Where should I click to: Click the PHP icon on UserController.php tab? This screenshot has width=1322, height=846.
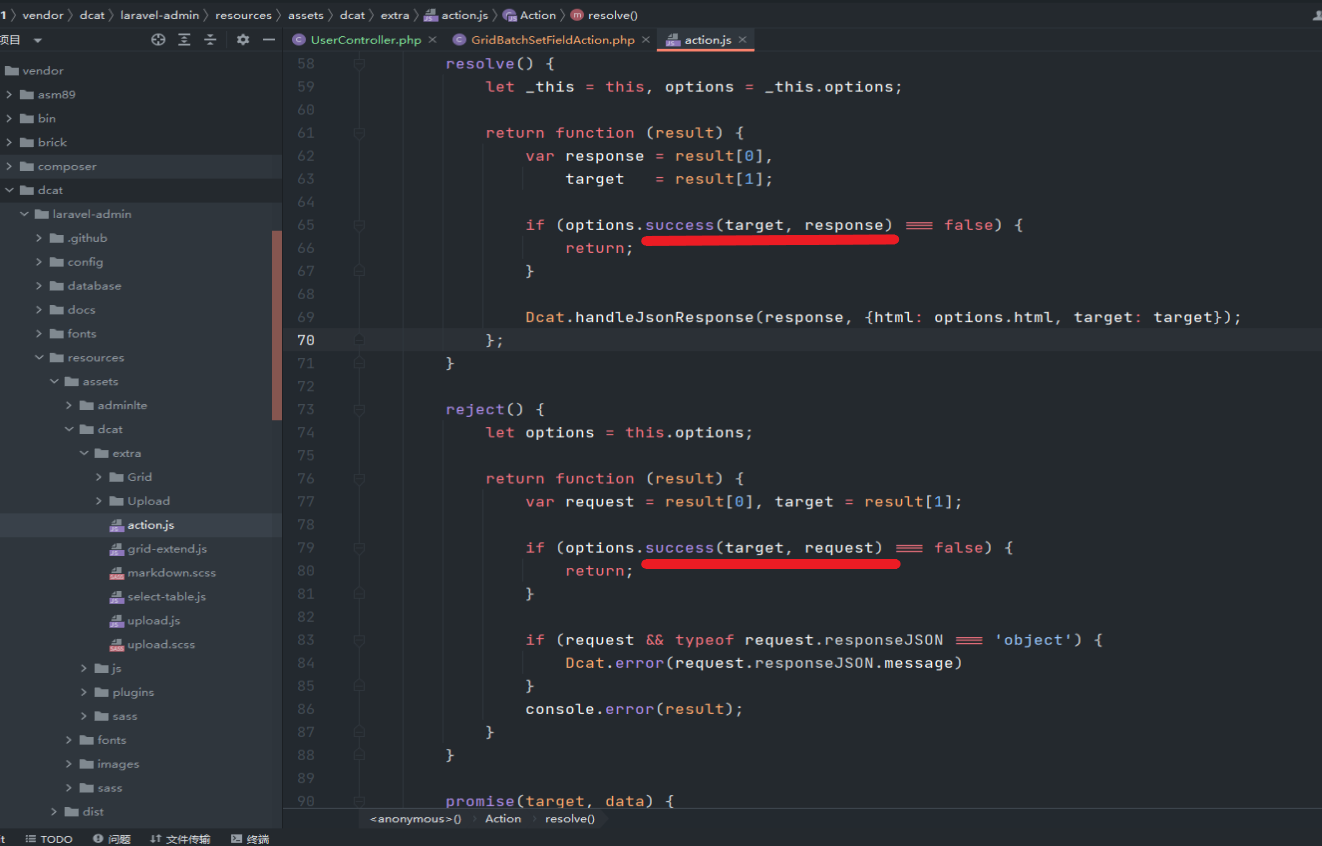click(298, 40)
